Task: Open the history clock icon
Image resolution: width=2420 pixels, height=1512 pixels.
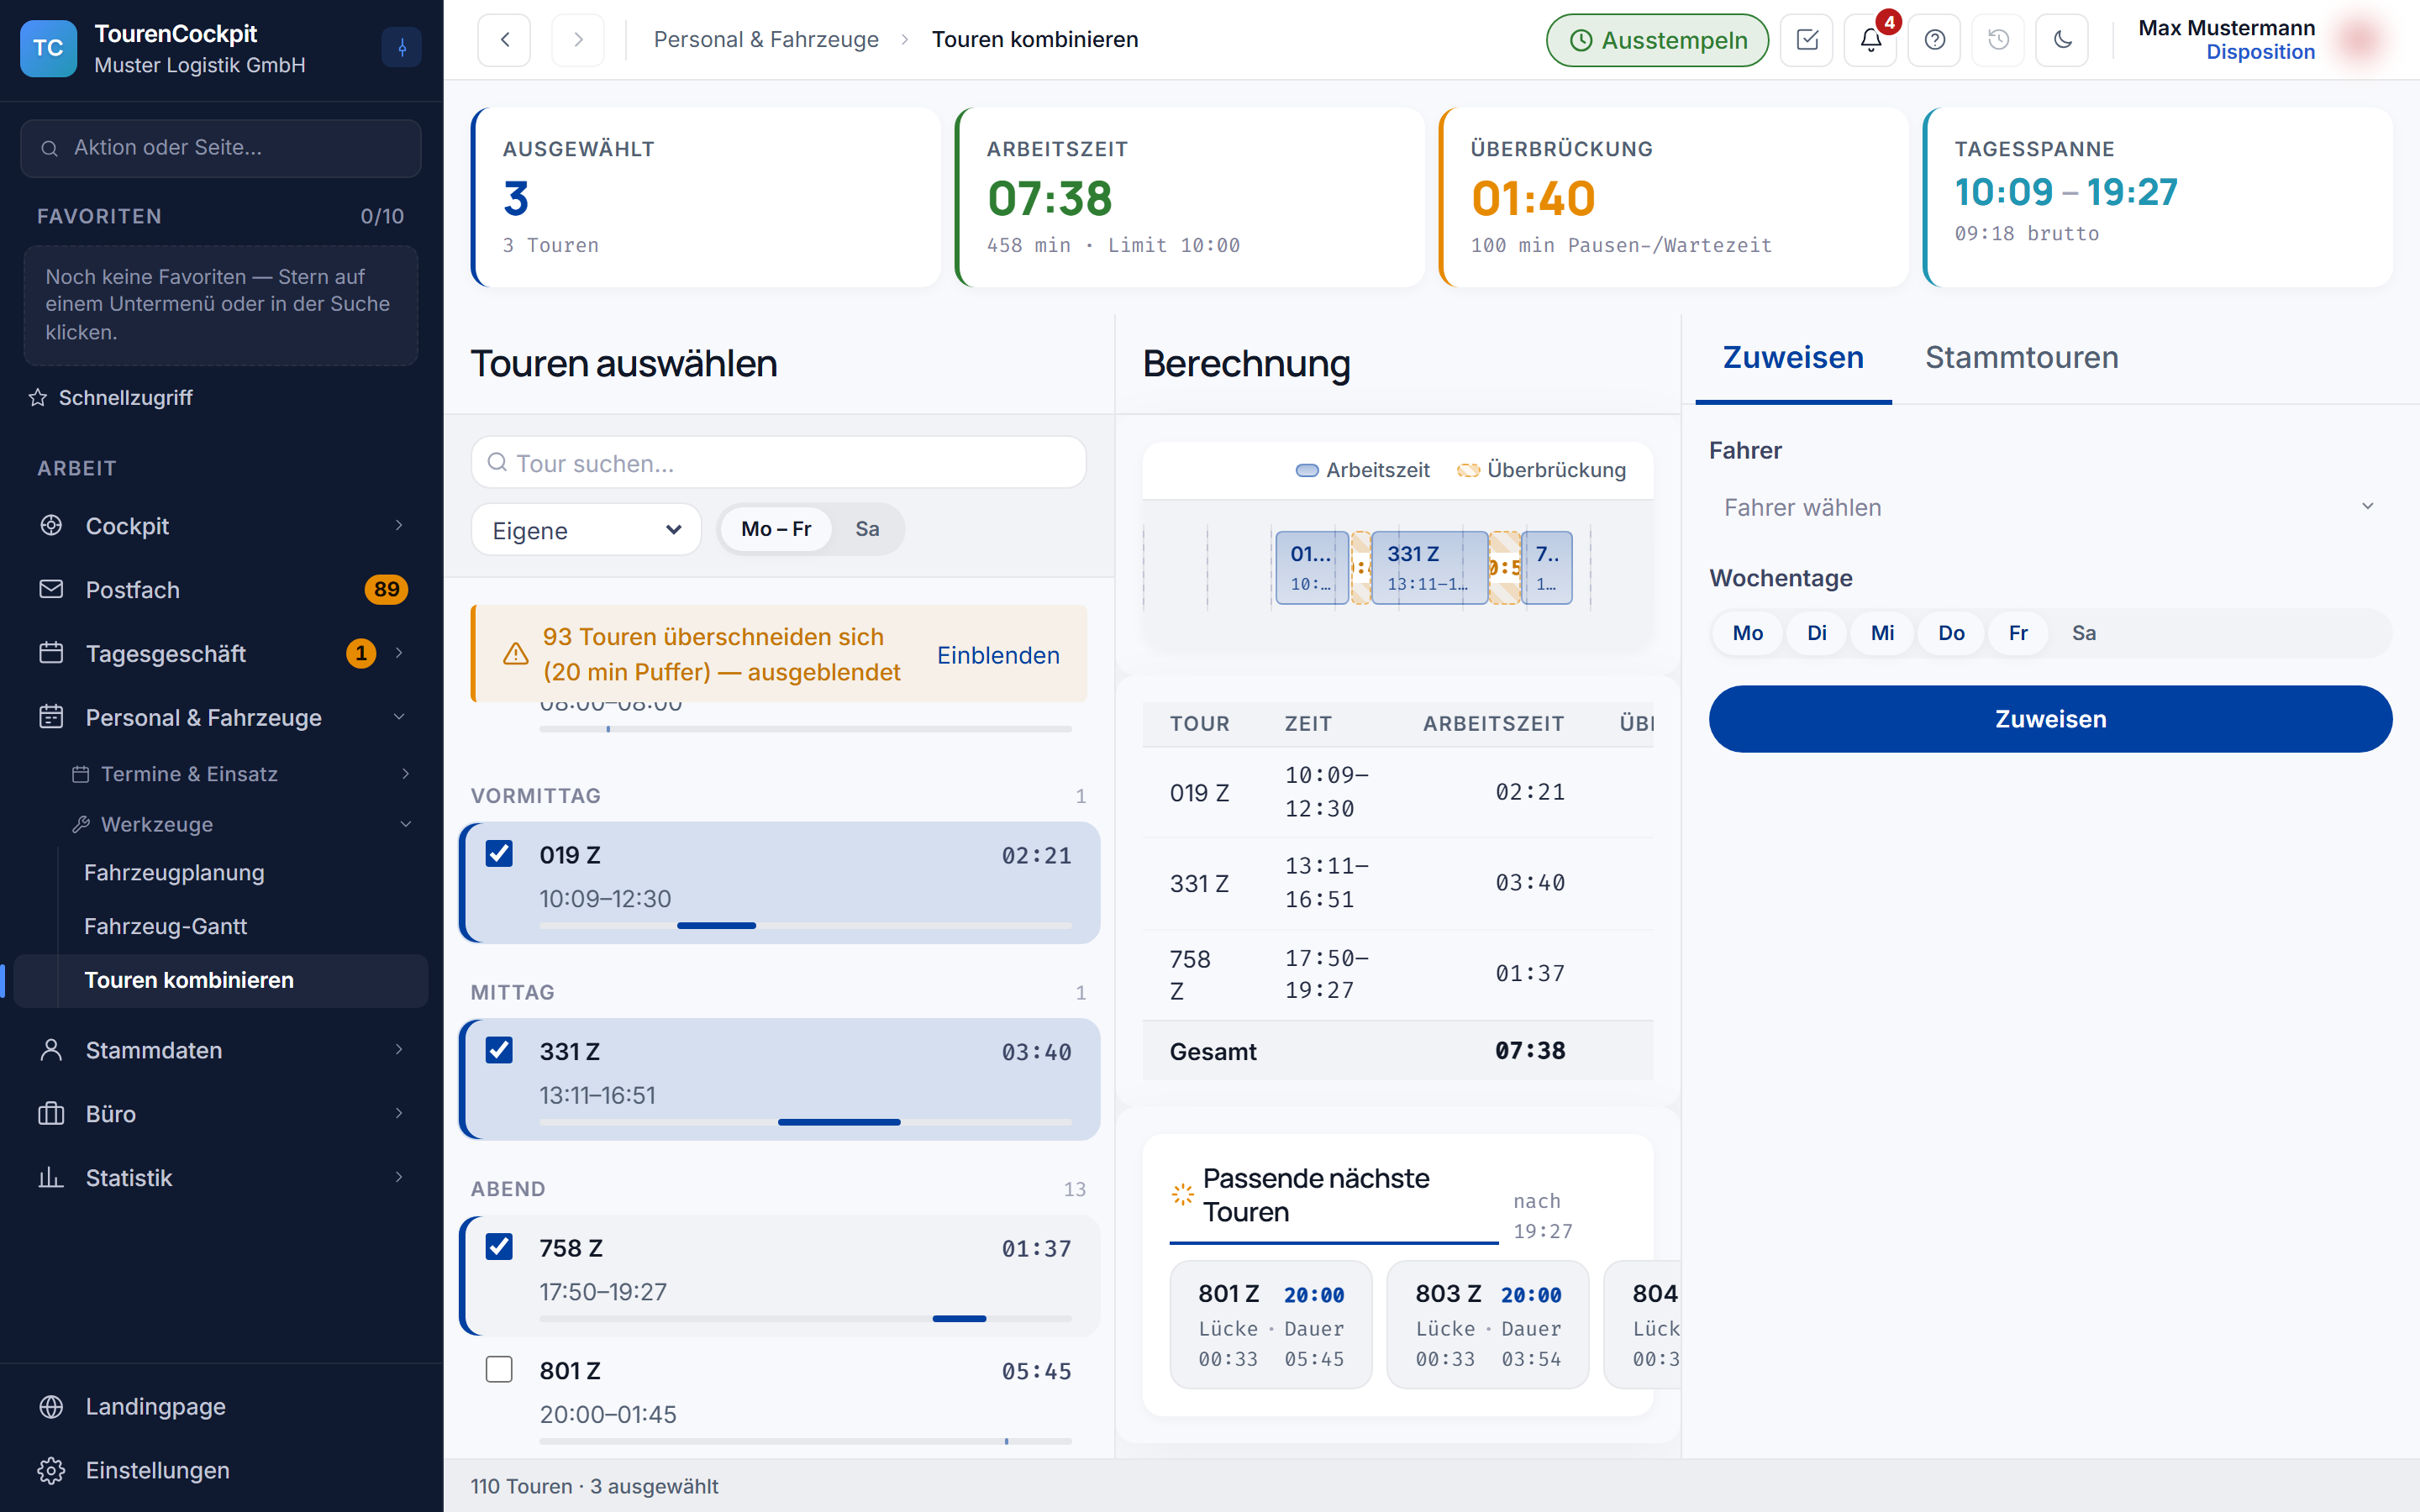Action: pos(1998,40)
